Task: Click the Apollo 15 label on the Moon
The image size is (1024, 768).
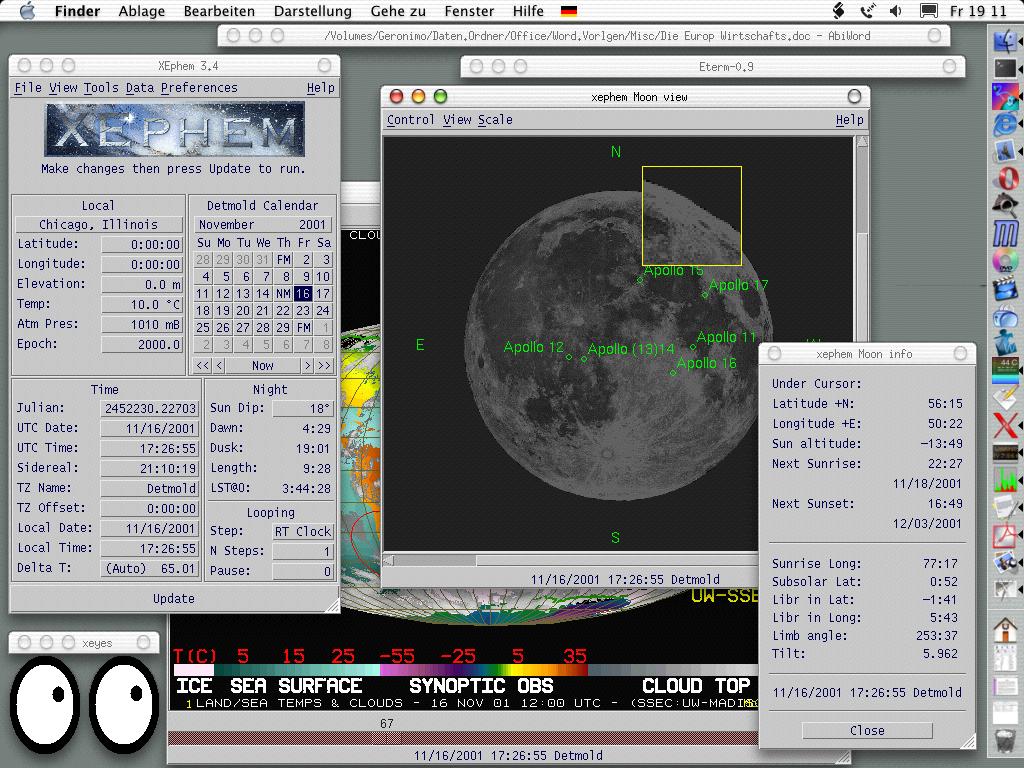Action: coord(673,270)
